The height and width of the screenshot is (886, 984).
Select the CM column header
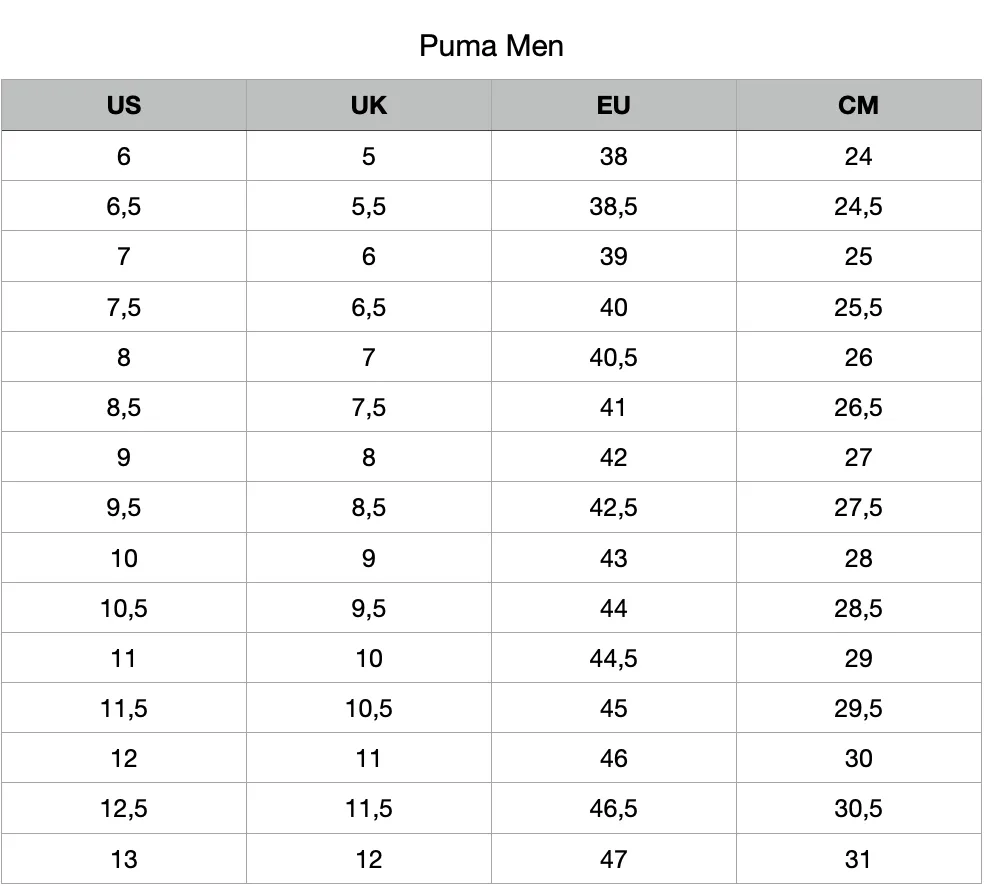[x=858, y=105]
